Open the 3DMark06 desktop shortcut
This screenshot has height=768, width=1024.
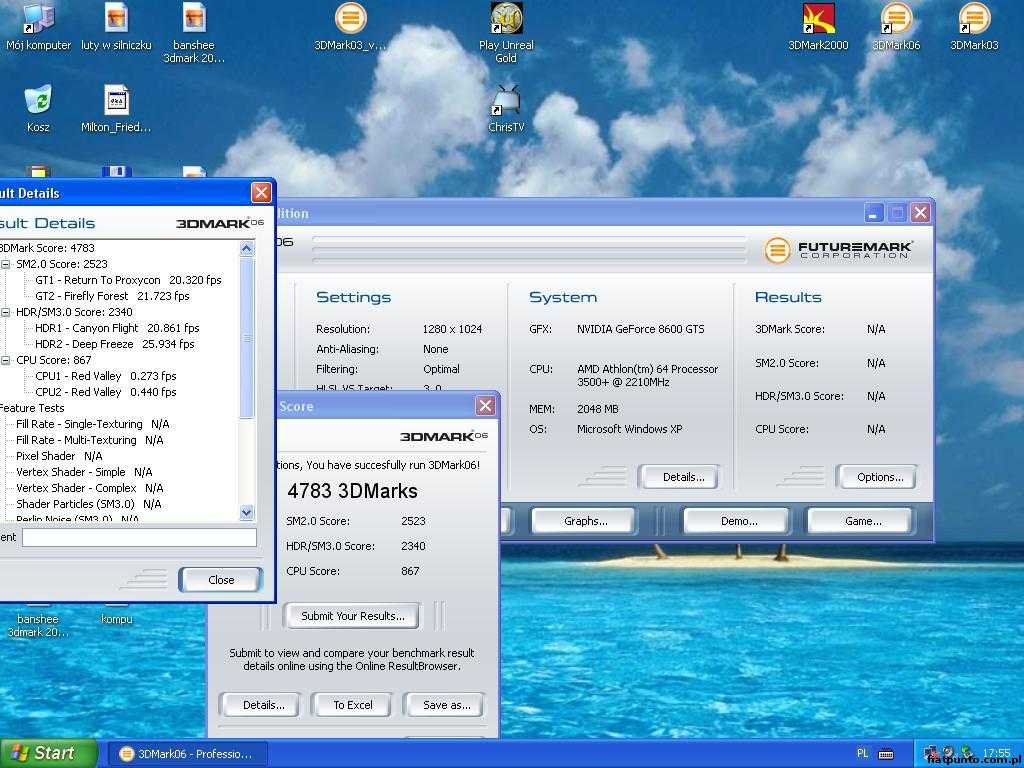tap(896, 27)
